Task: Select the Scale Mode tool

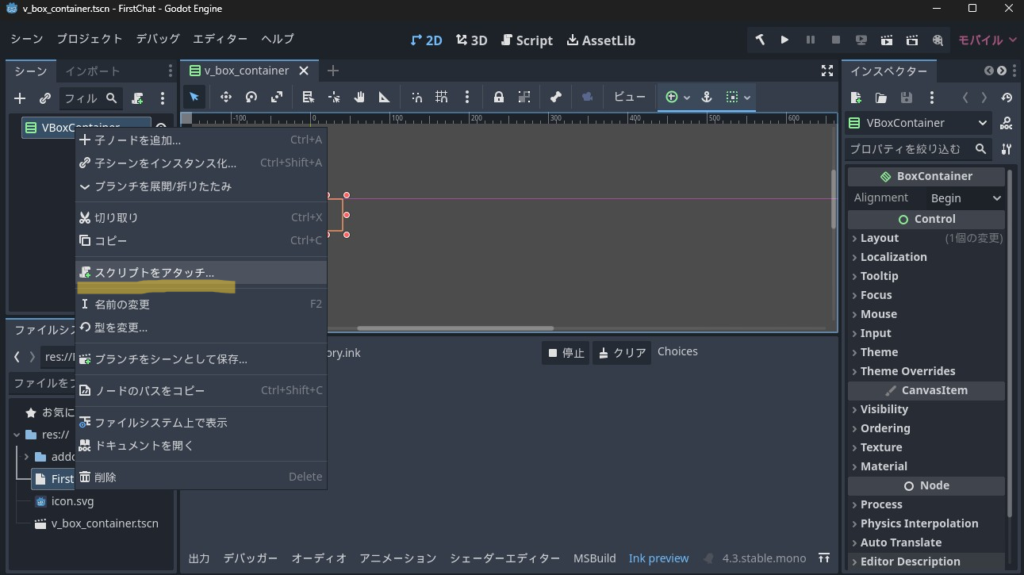Action: point(277,97)
